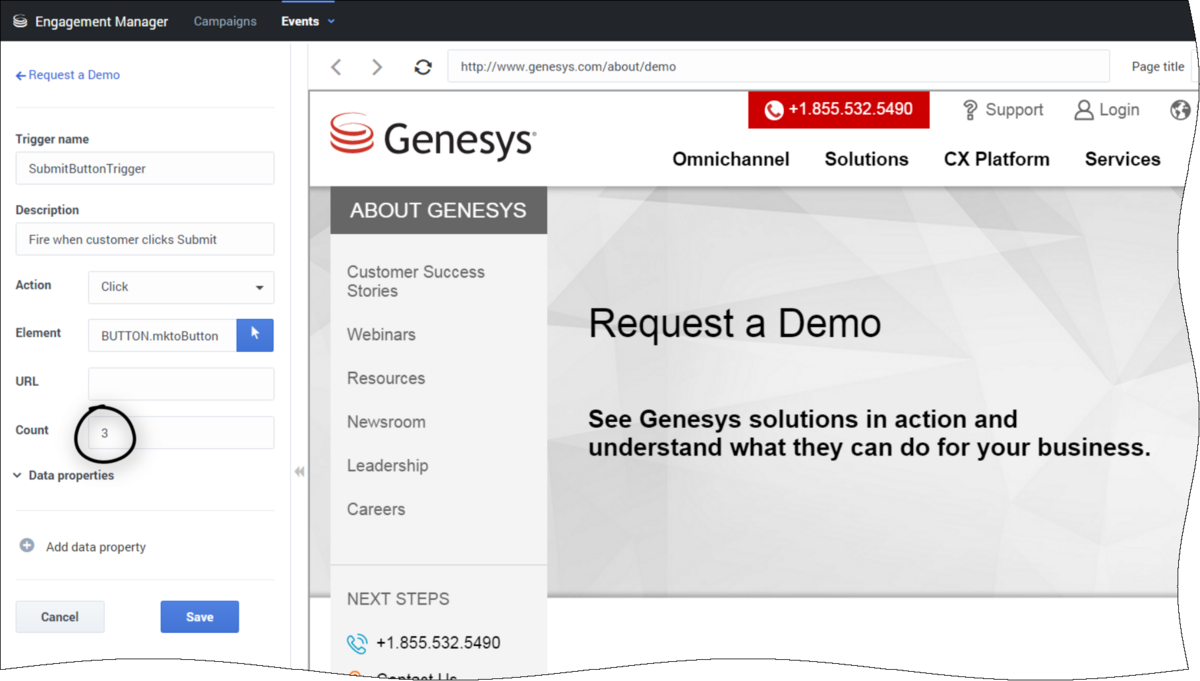Click the Request a Demo page heading

pyautogui.click(x=735, y=323)
